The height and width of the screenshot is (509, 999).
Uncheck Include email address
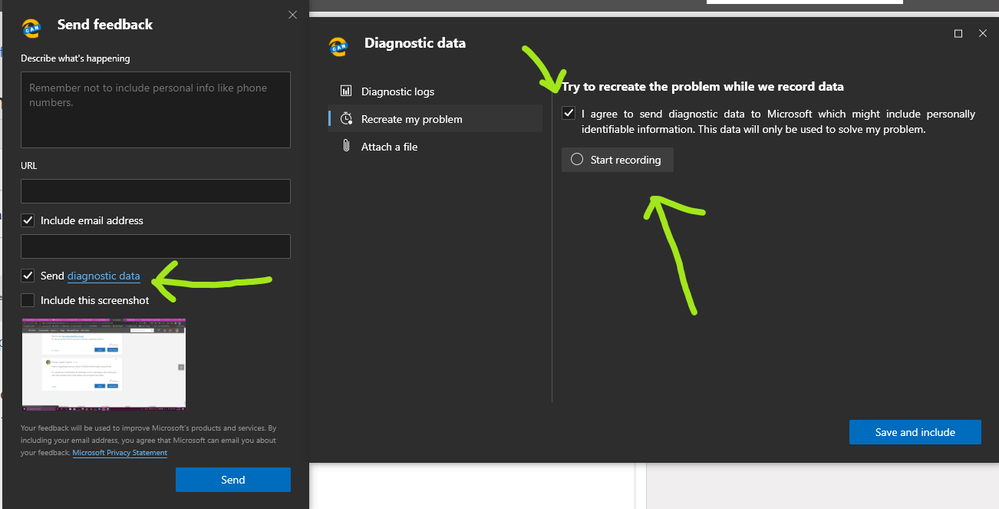27,220
